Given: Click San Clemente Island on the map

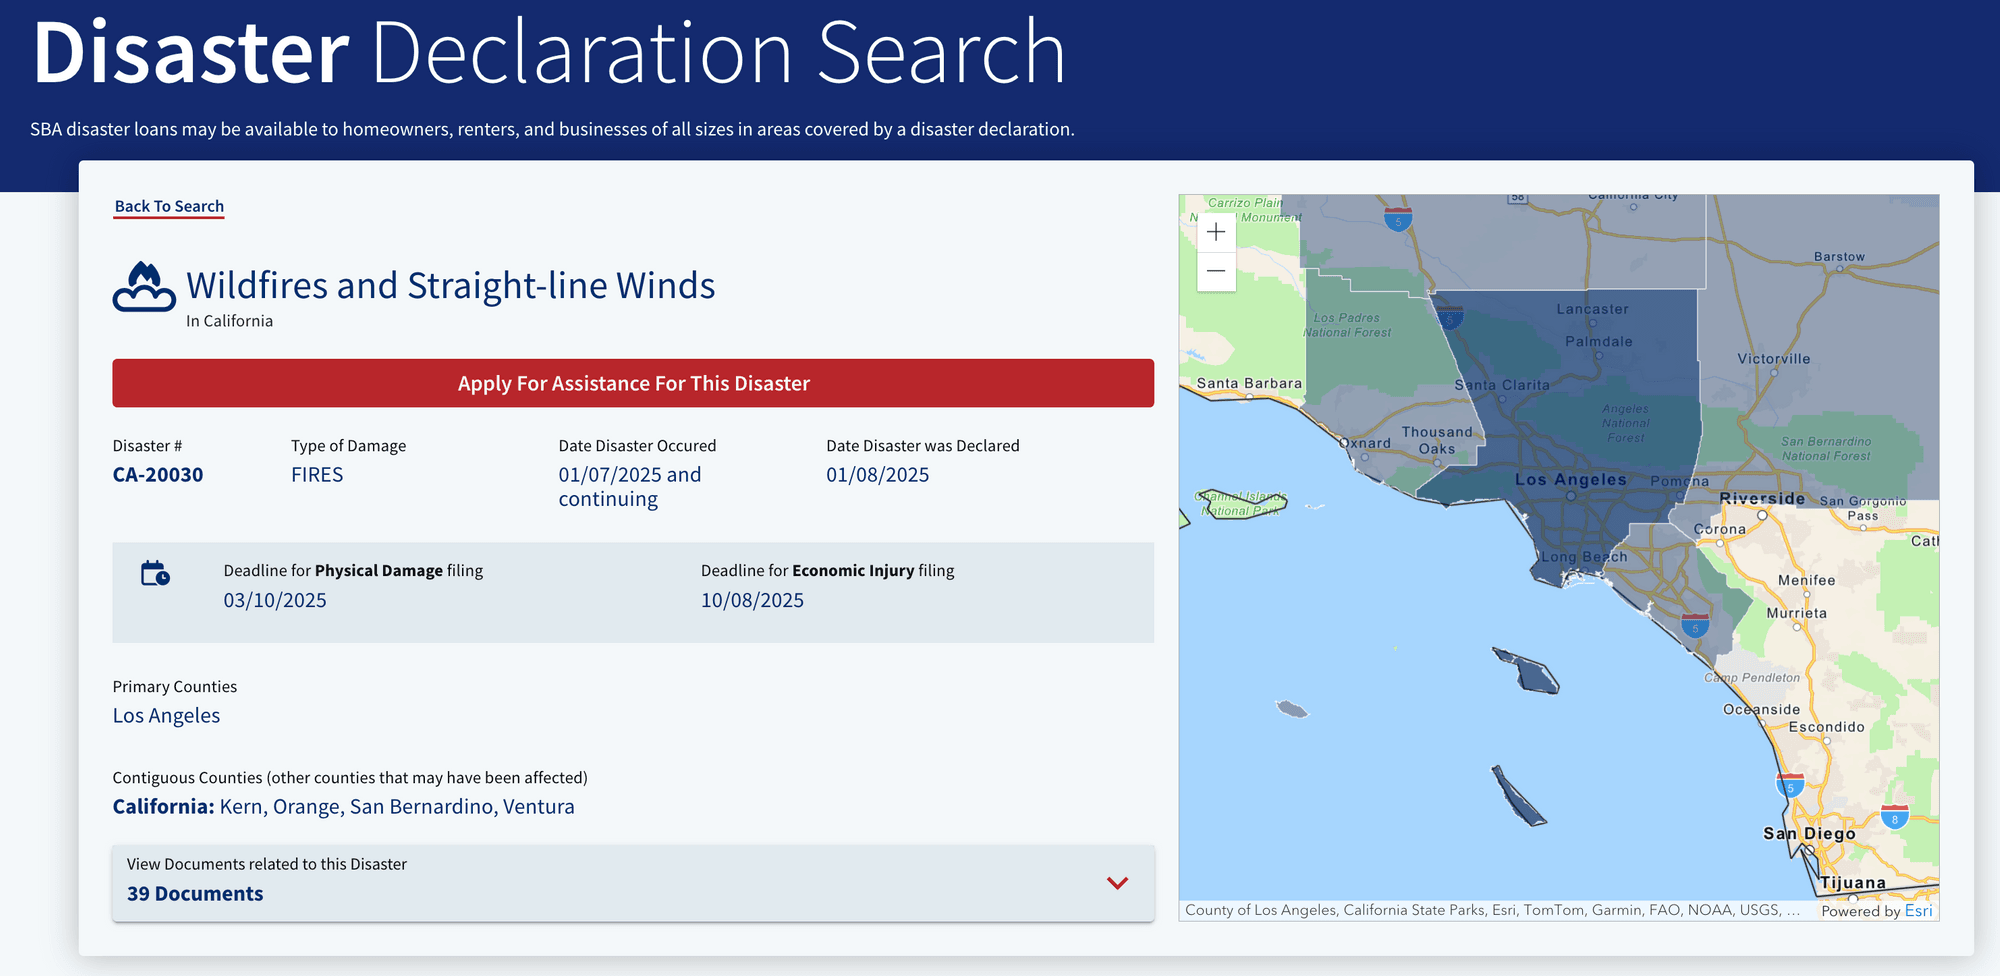Looking at the screenshot, I should pyautogui.click(x=1517, y=797).
